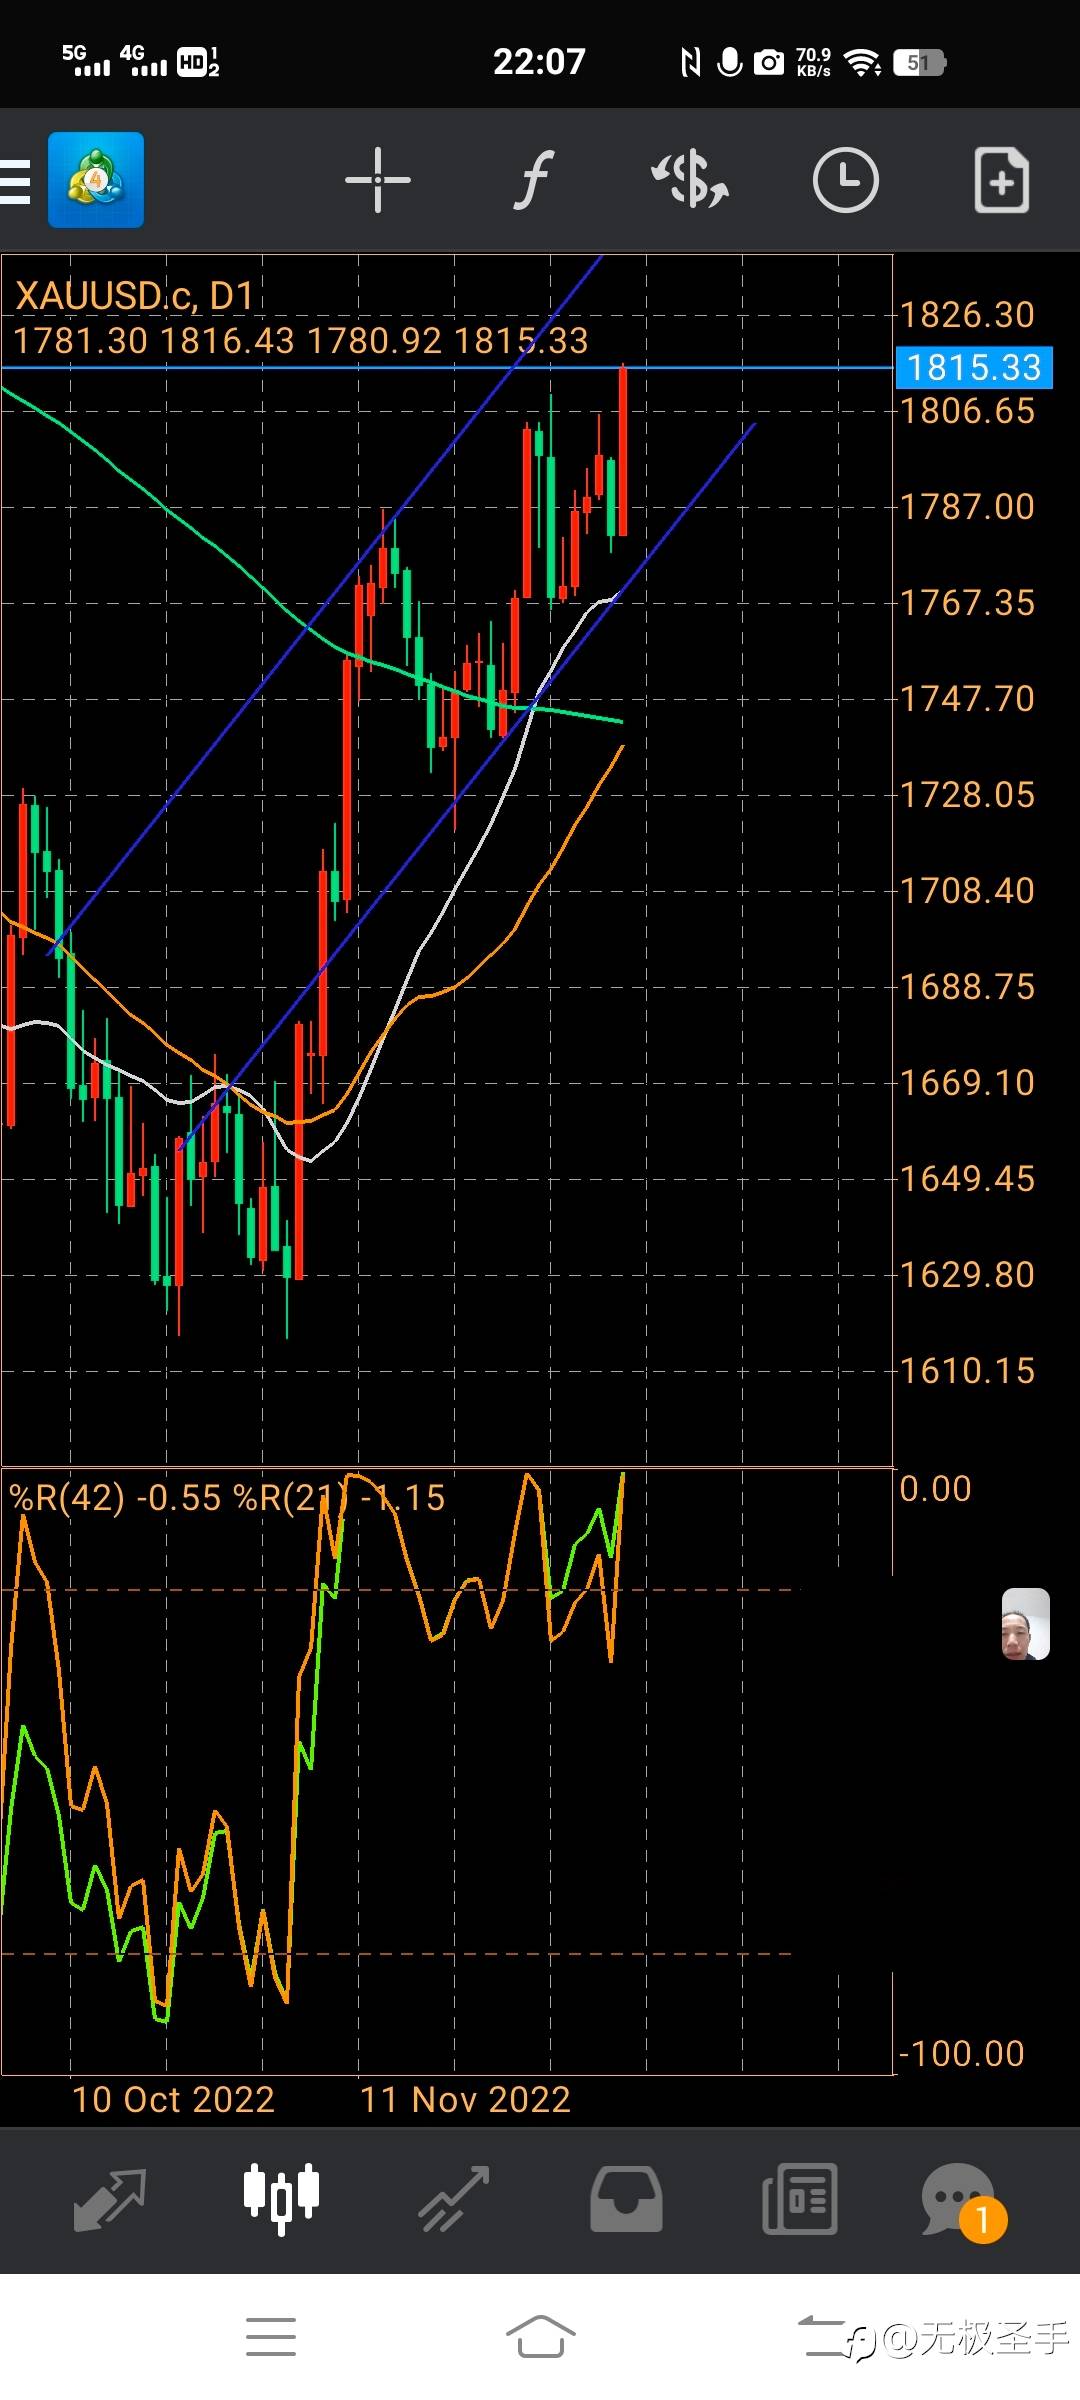Viewport: 1080px width, 2400px height.
Task: Tap the Android home navigation button
Action: [540, 2337]
